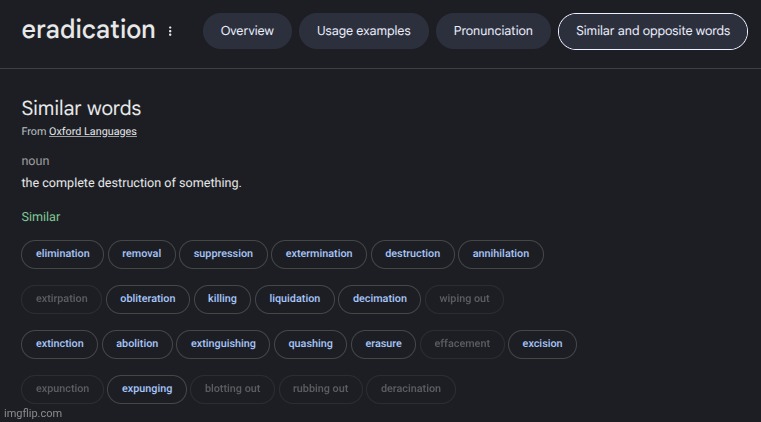Select the 'obliteration' chip
Image resolution: width=761 pixels, height=422 pixels.
(x=148, y=299)
